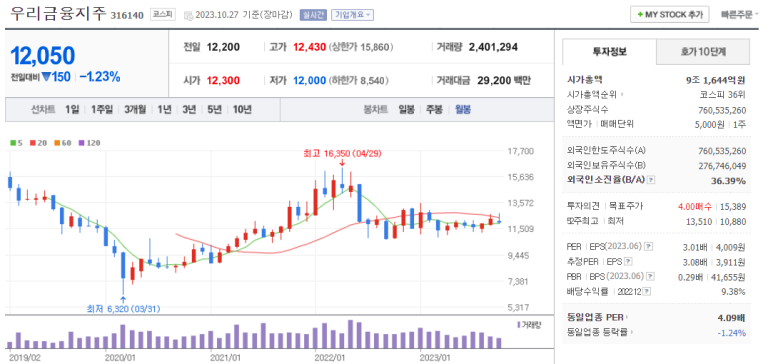Click the 전일 value 12,200
This screenshot has height=364, width=773.
pyautogui.click(x=223, y=47)
